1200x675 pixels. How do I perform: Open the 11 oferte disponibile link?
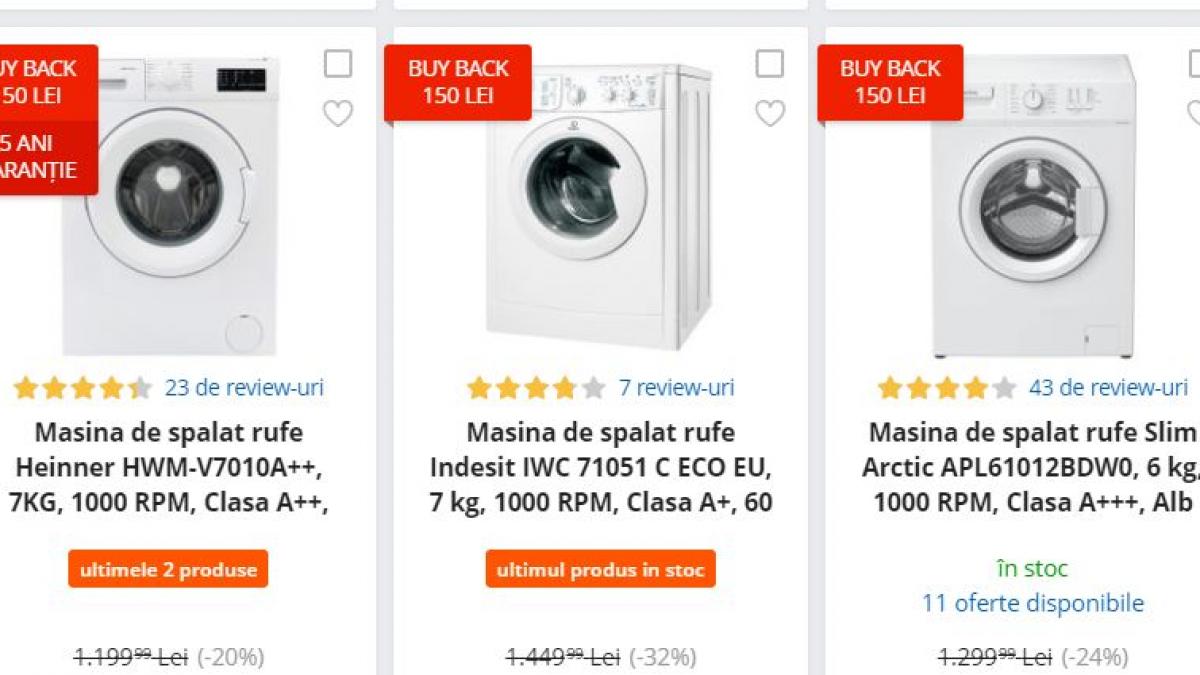(1032, 603)
